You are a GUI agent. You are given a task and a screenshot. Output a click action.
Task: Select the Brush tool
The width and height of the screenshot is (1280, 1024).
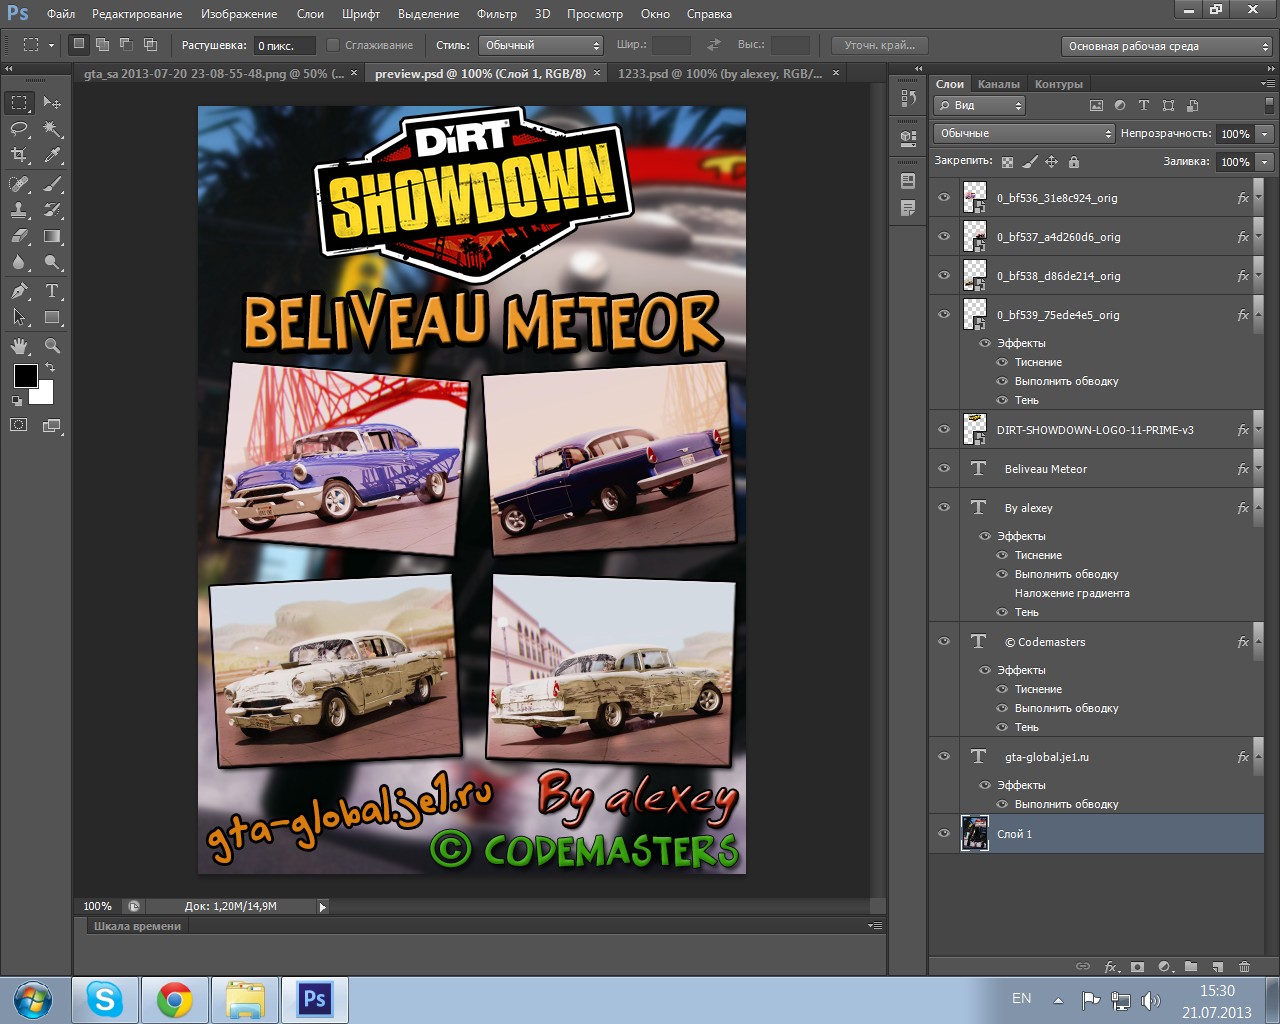point(52,184)
